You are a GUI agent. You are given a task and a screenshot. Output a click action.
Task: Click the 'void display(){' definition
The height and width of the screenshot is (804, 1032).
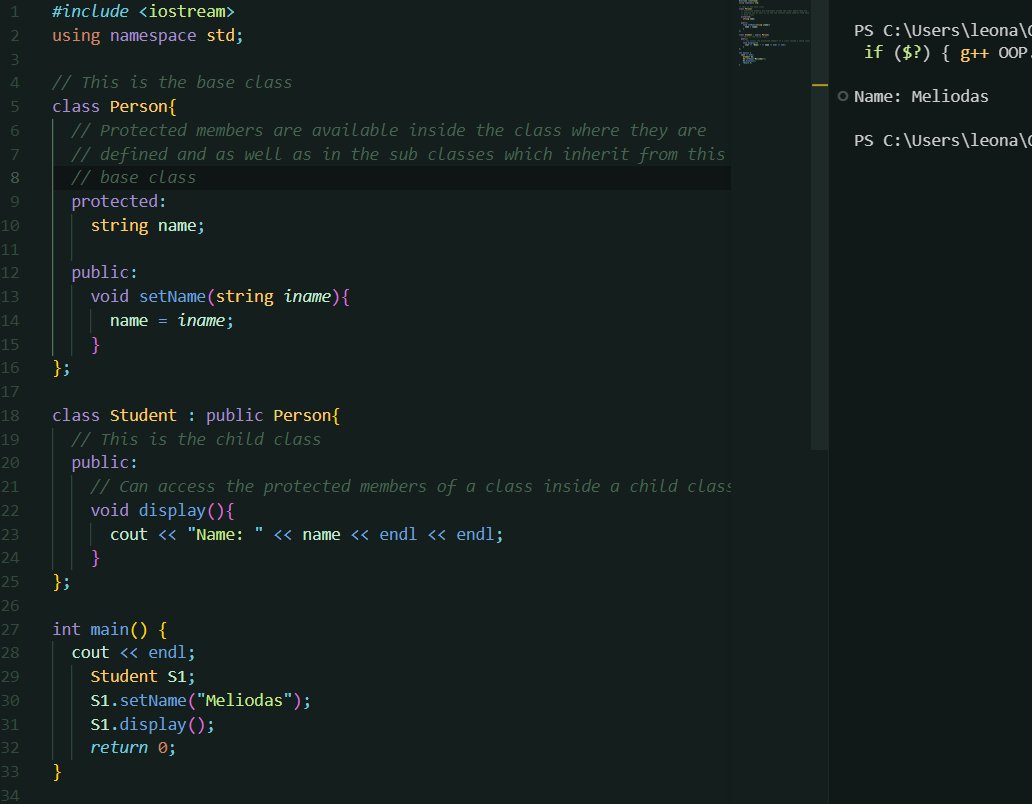[162, 511]
